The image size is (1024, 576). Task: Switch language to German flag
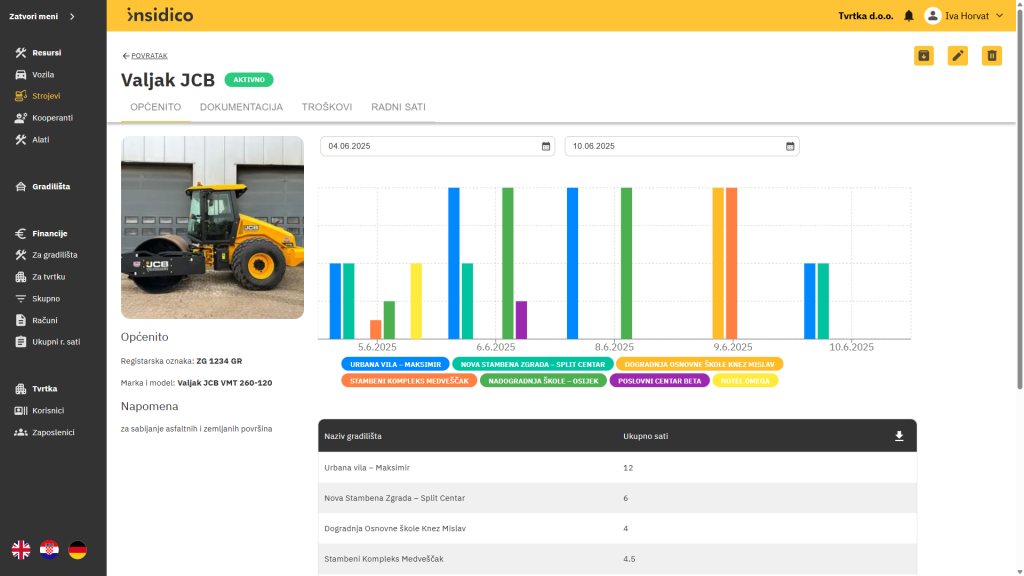pyautogui.click(x=77, y=549)
